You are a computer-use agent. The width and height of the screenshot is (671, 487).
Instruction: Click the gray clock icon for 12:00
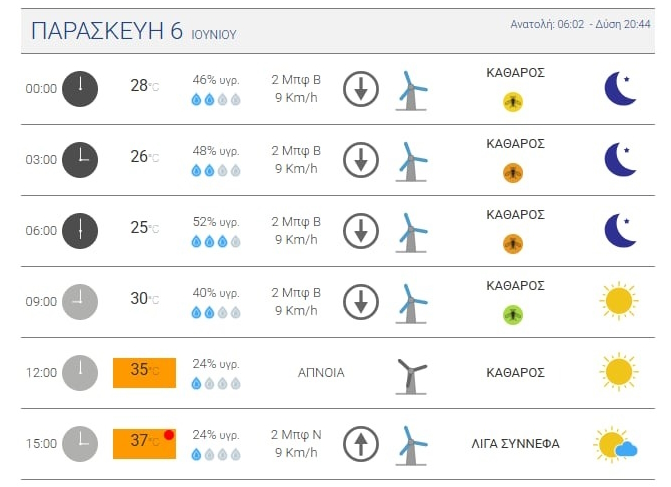(x=80, y=372)
